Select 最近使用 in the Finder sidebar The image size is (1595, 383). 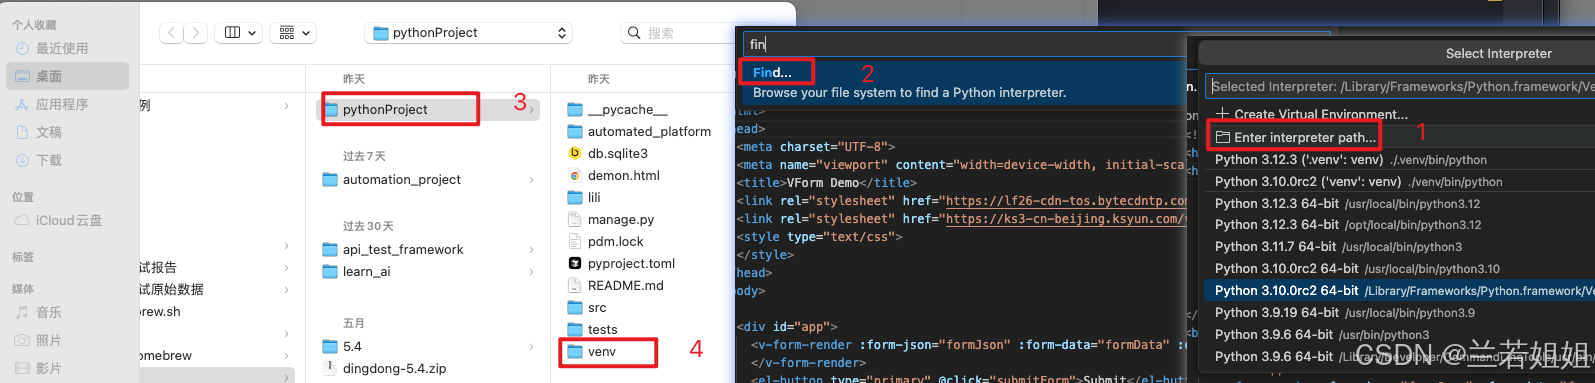[x=62, y=48]
